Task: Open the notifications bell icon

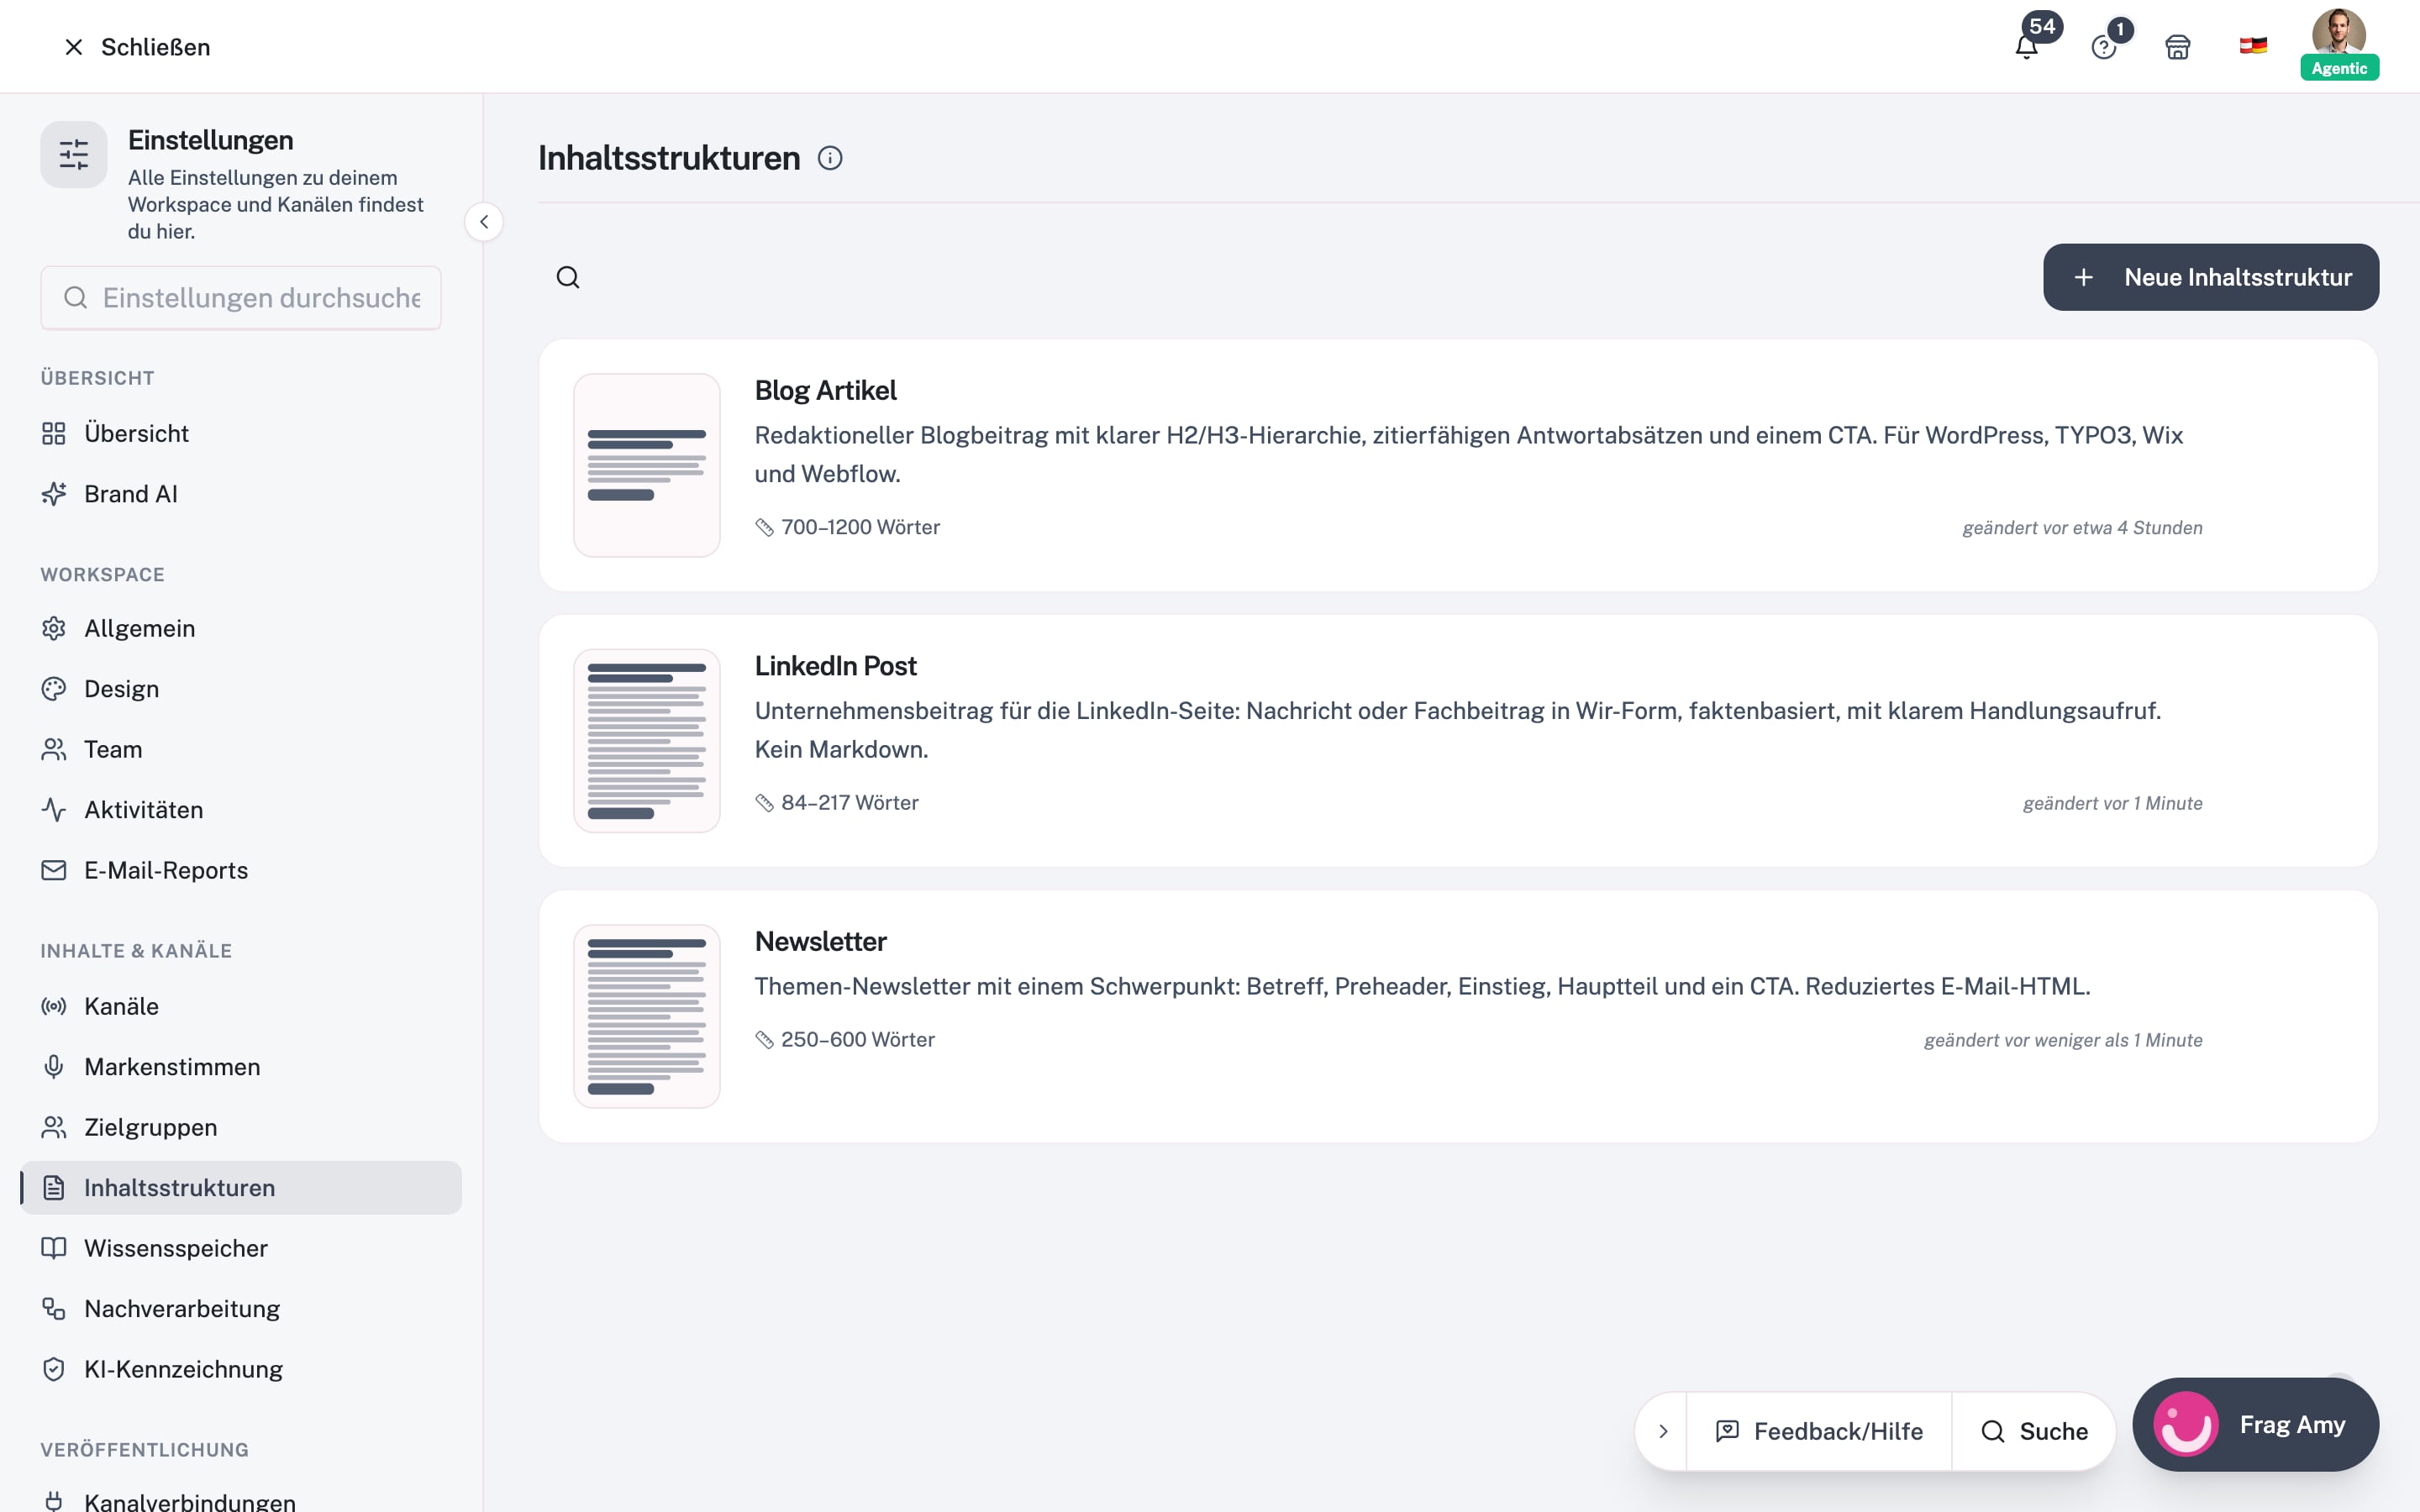Action: pyautogui.click(x=2026, y=47)
